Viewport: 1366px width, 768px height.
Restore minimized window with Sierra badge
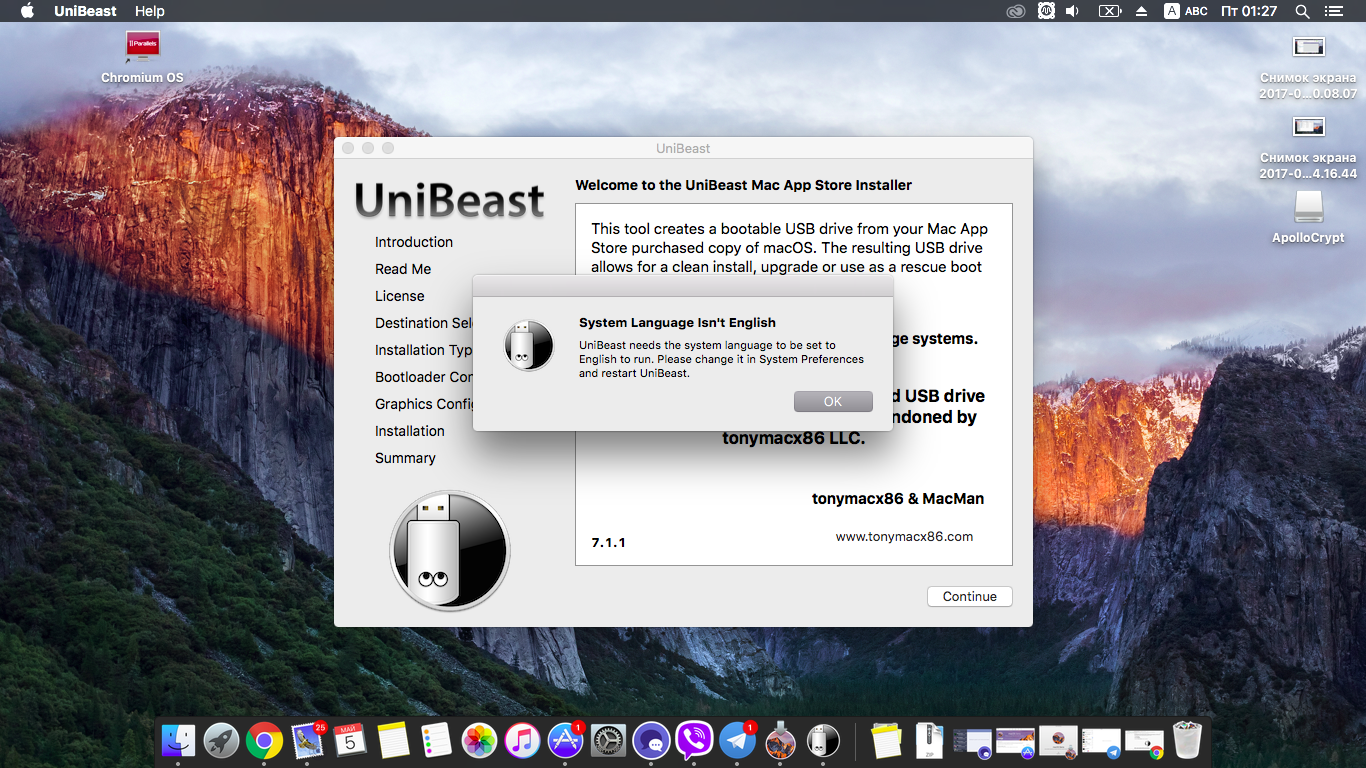(1058, 741)
